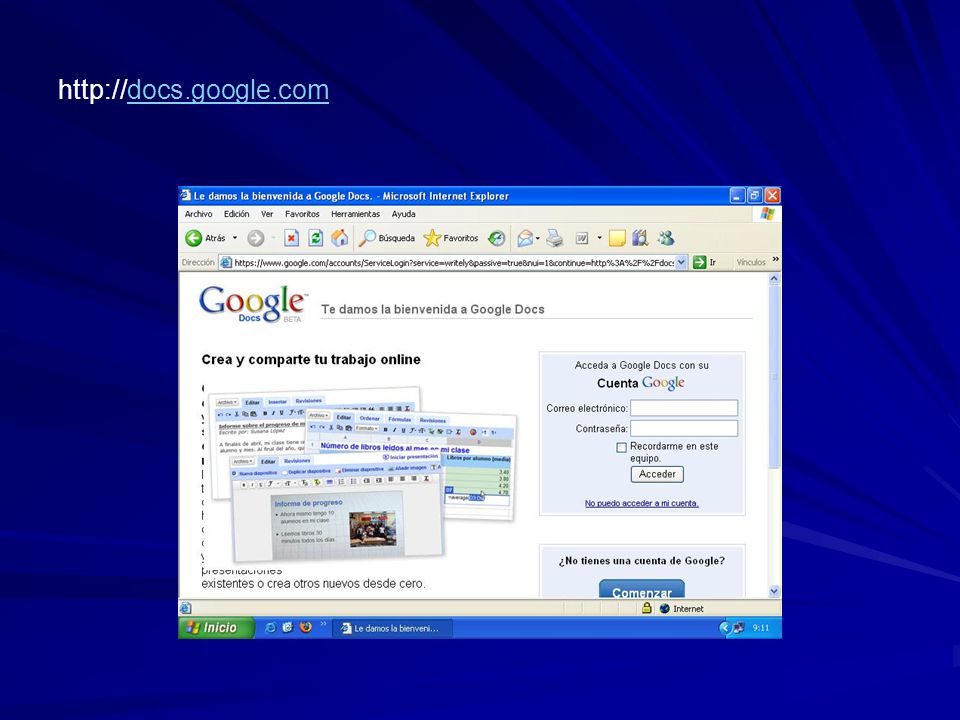Open the docs.google.com link on the slide
The image size is (960, 720).
pos(228,90)
